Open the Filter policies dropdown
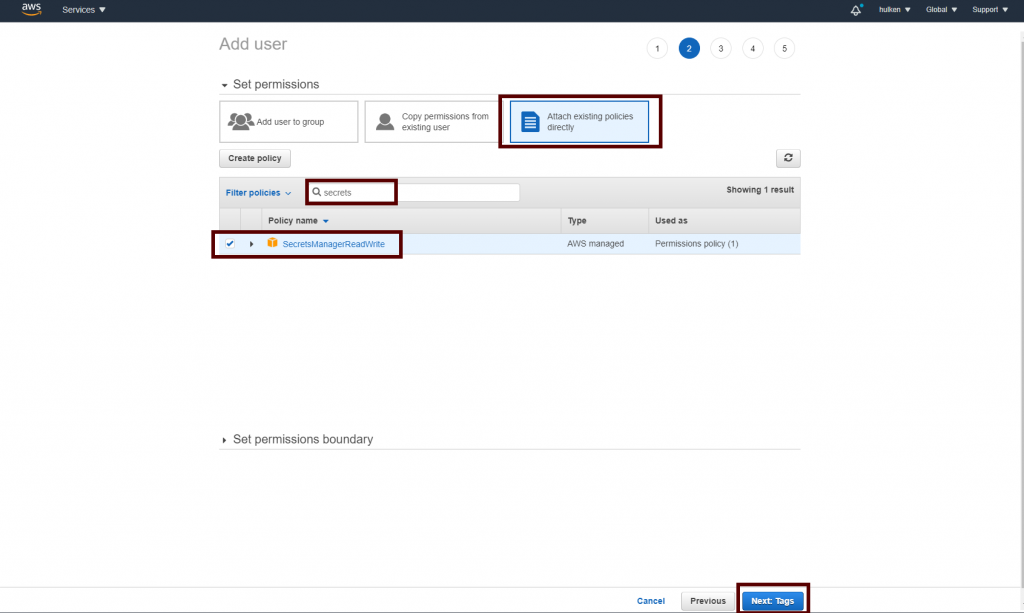The image size is (1024, 613). [x=258, y=193]
